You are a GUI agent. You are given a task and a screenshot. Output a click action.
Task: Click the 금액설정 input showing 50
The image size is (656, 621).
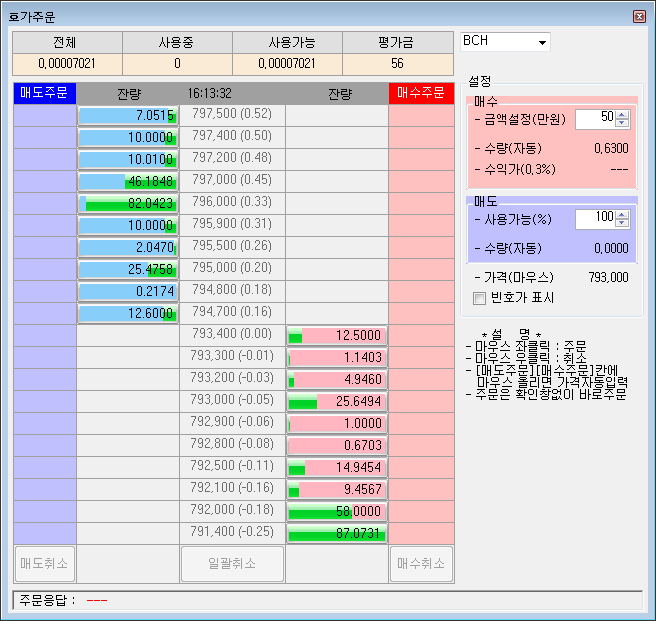pos(596,119)
